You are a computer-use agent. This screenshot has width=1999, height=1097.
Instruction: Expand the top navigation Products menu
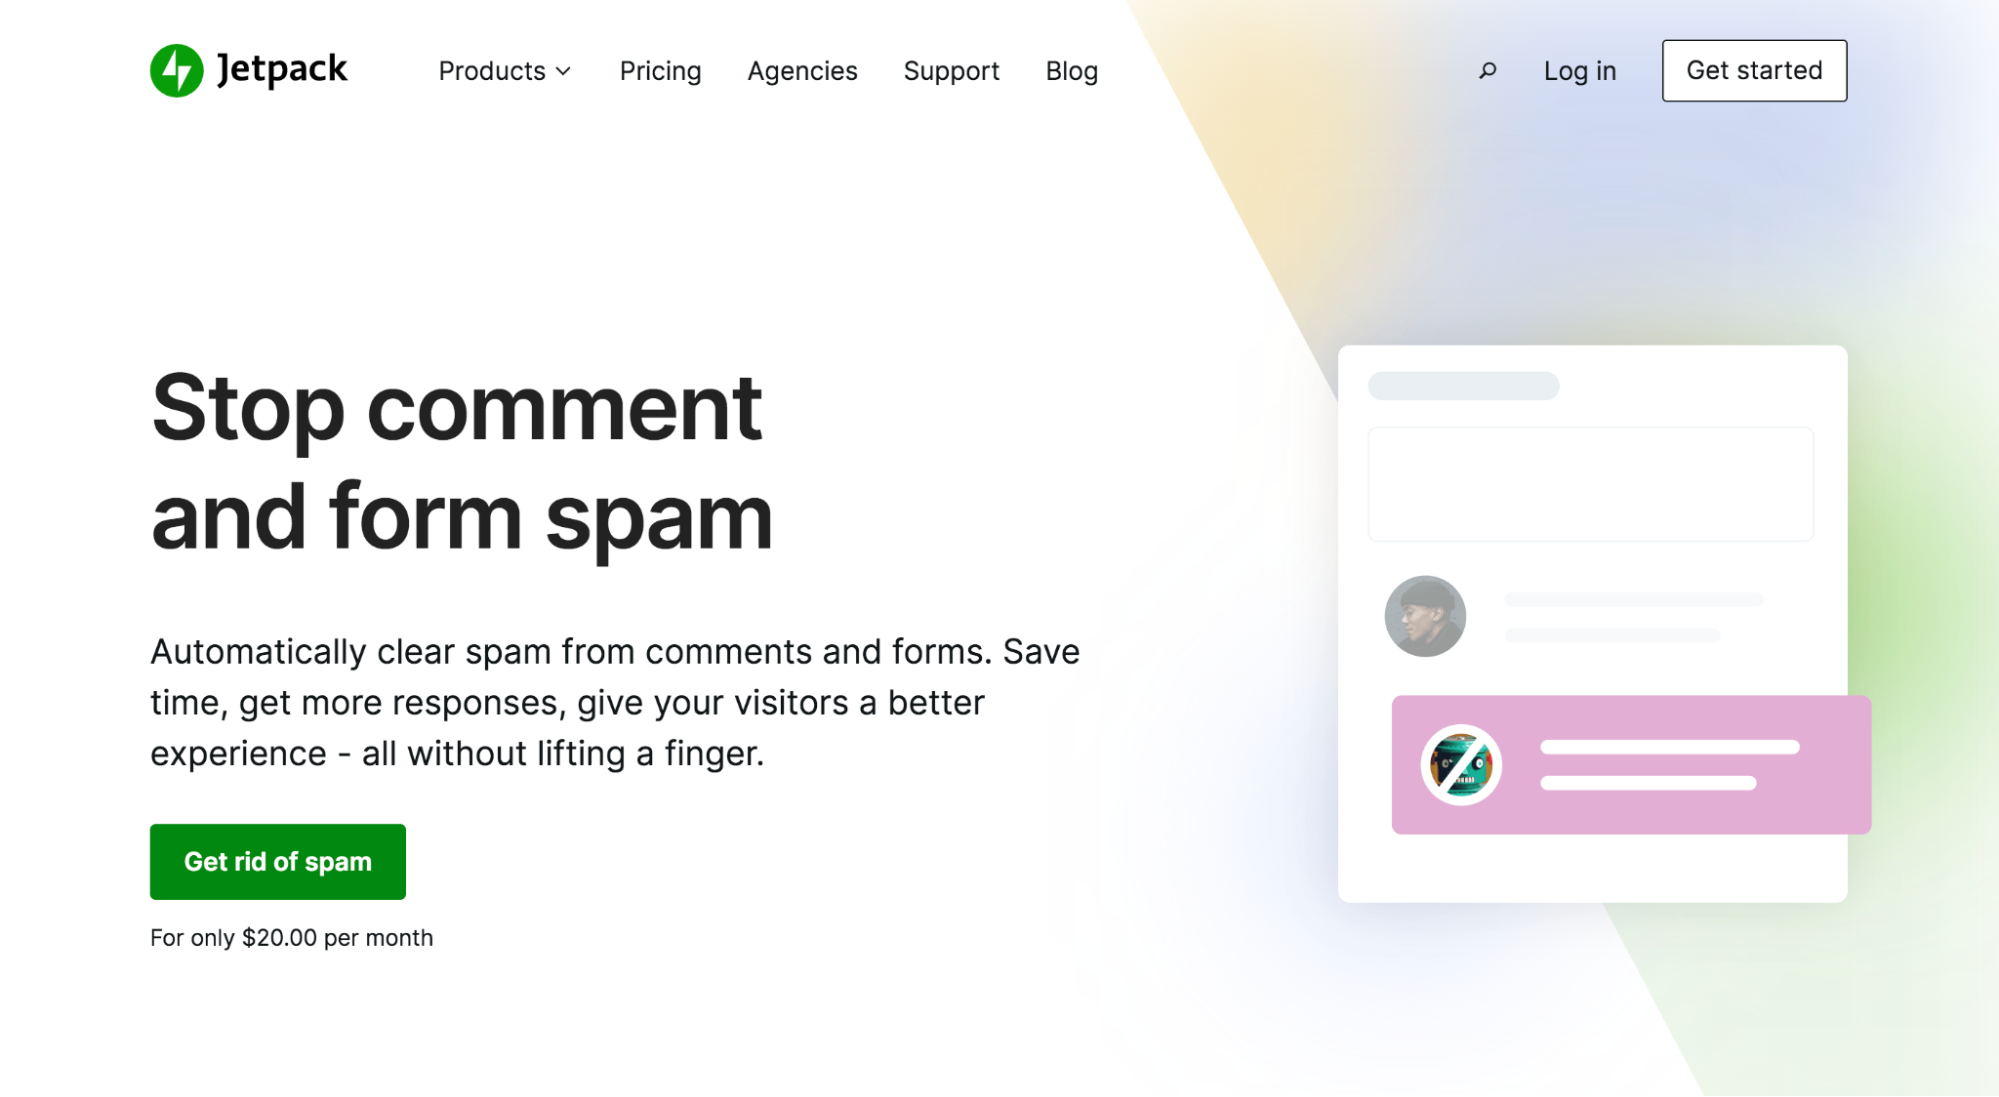tap(507, 70)
